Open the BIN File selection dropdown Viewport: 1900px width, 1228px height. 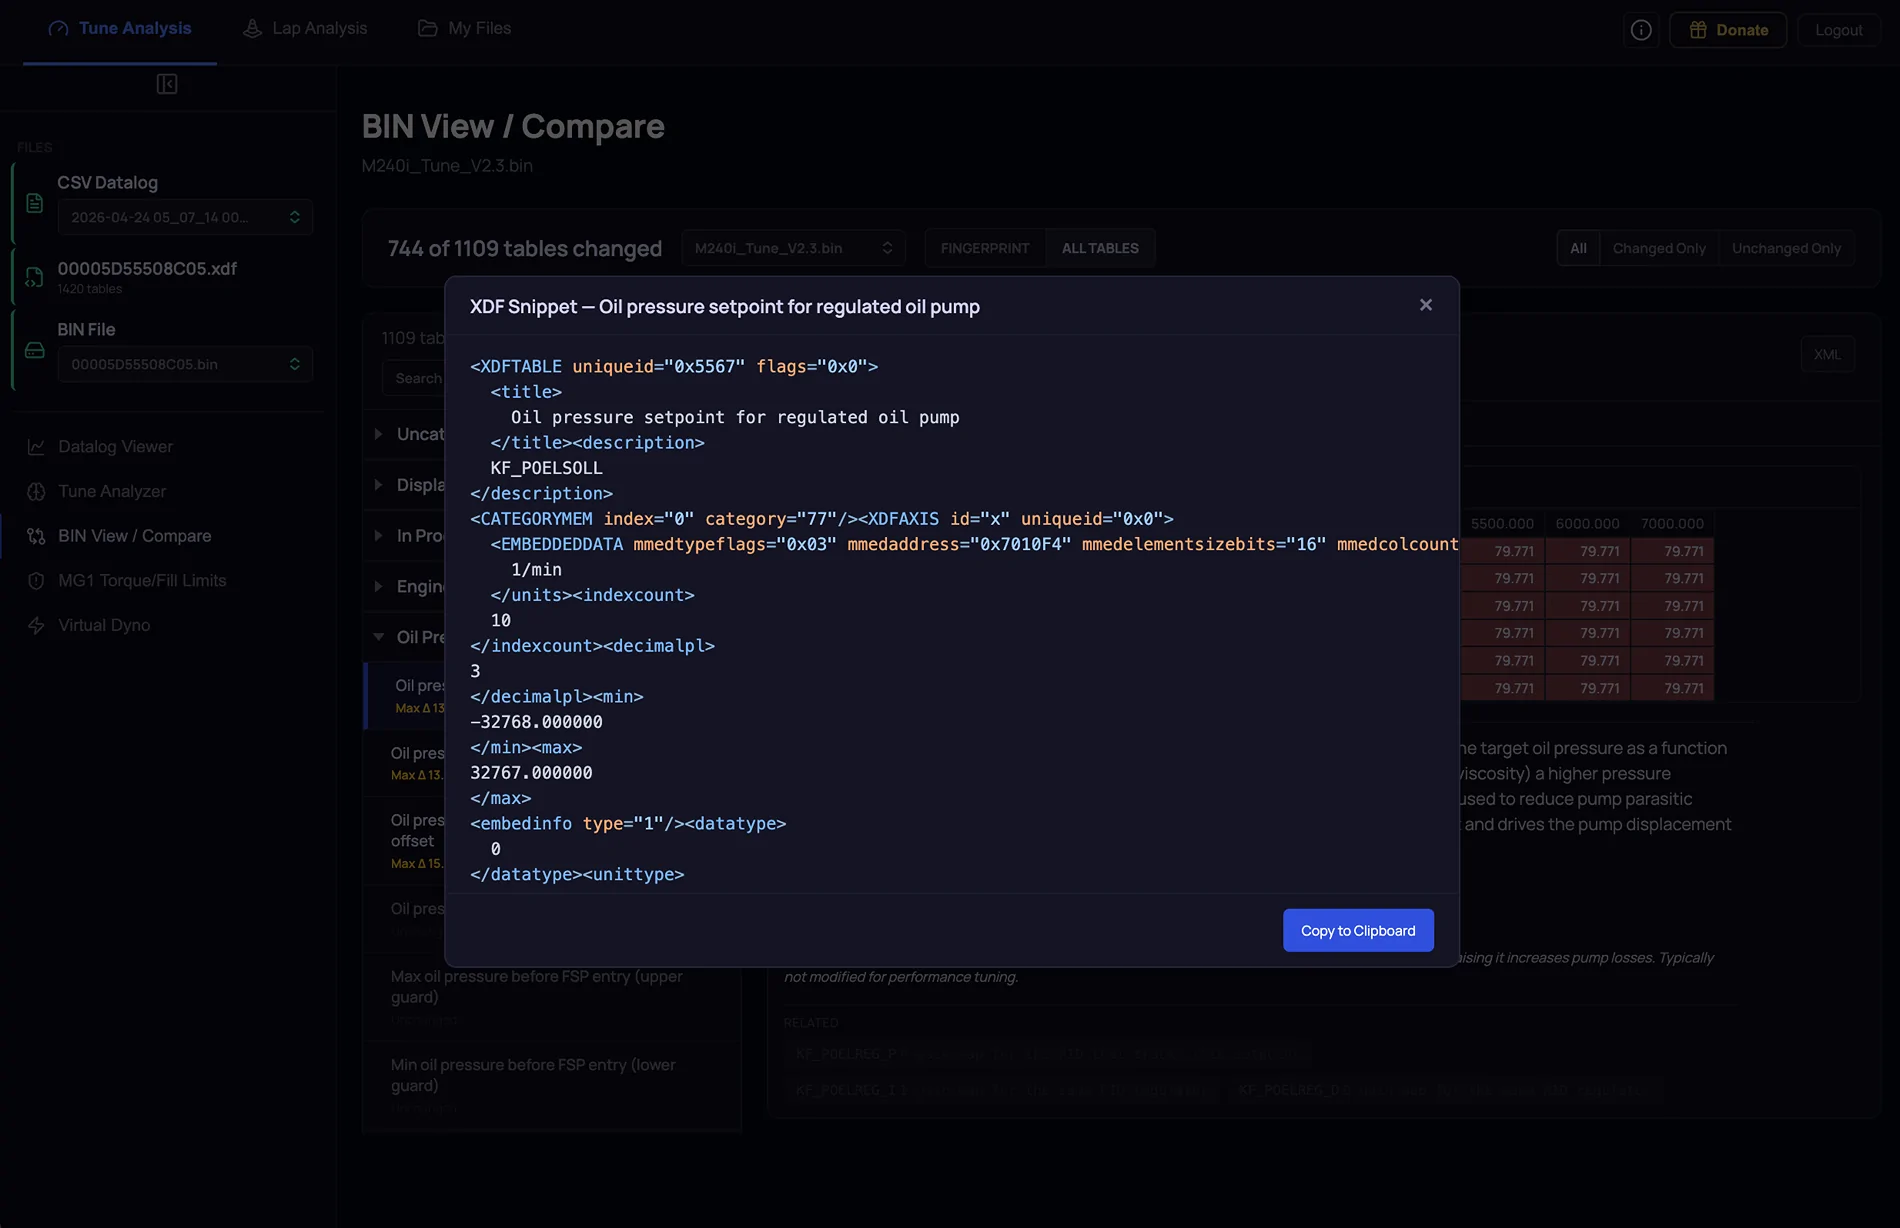pyautogui.click(x=185, y=364)
